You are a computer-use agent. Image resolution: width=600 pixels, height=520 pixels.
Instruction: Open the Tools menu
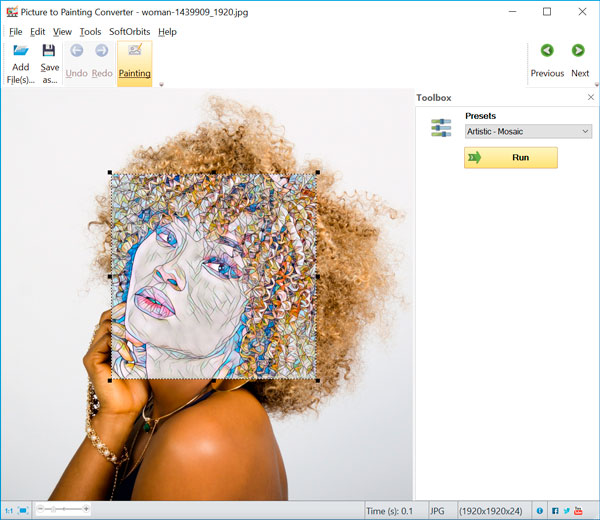tap(90, 32)
